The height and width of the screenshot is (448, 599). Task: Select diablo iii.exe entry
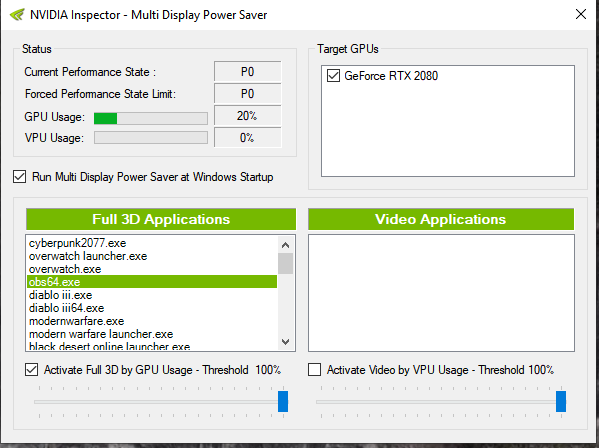(x=152, y=295)
